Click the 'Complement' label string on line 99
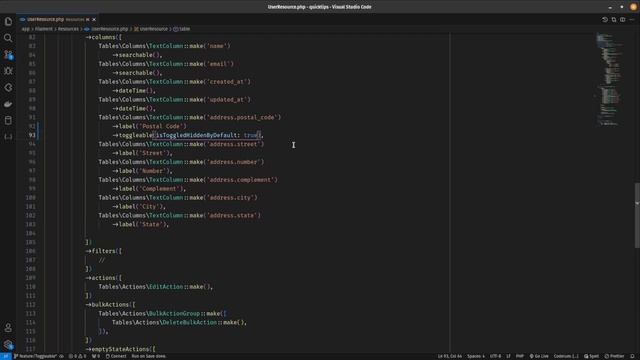640x360 pixels. point(159,189)
